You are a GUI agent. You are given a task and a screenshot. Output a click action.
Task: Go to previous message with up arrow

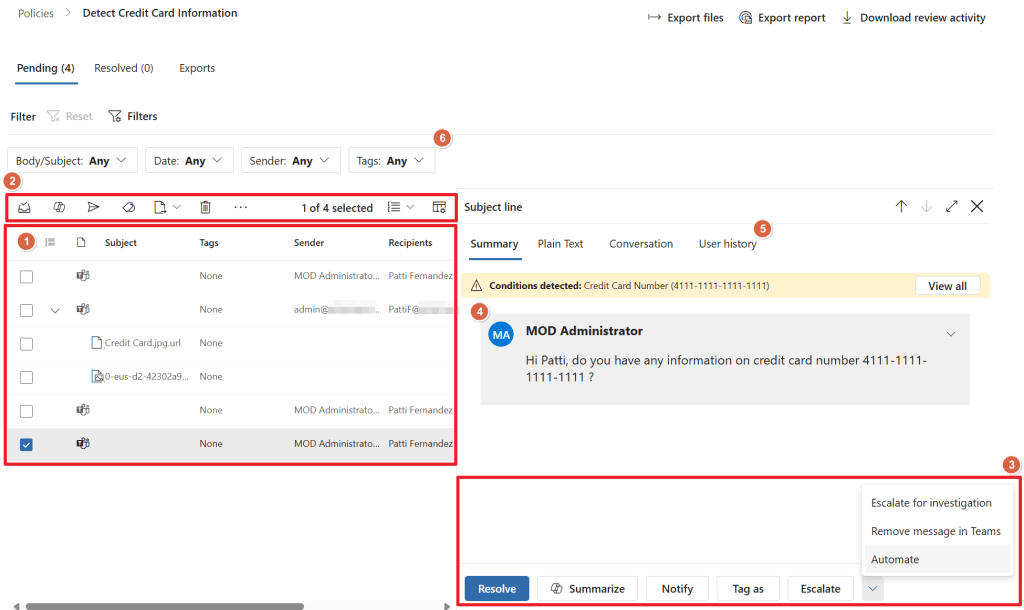901,206
